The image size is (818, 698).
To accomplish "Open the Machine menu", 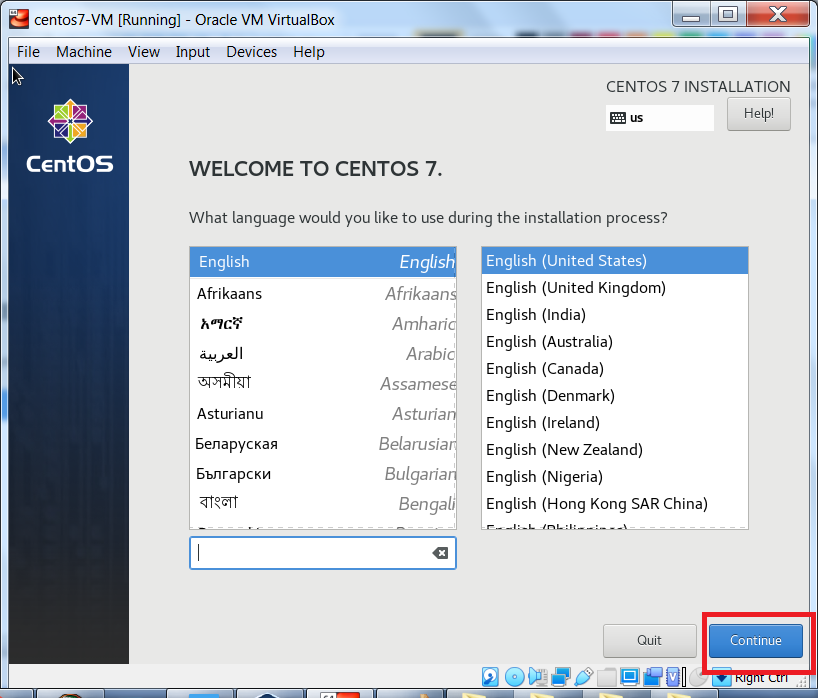I will click(x=84, y=52).
